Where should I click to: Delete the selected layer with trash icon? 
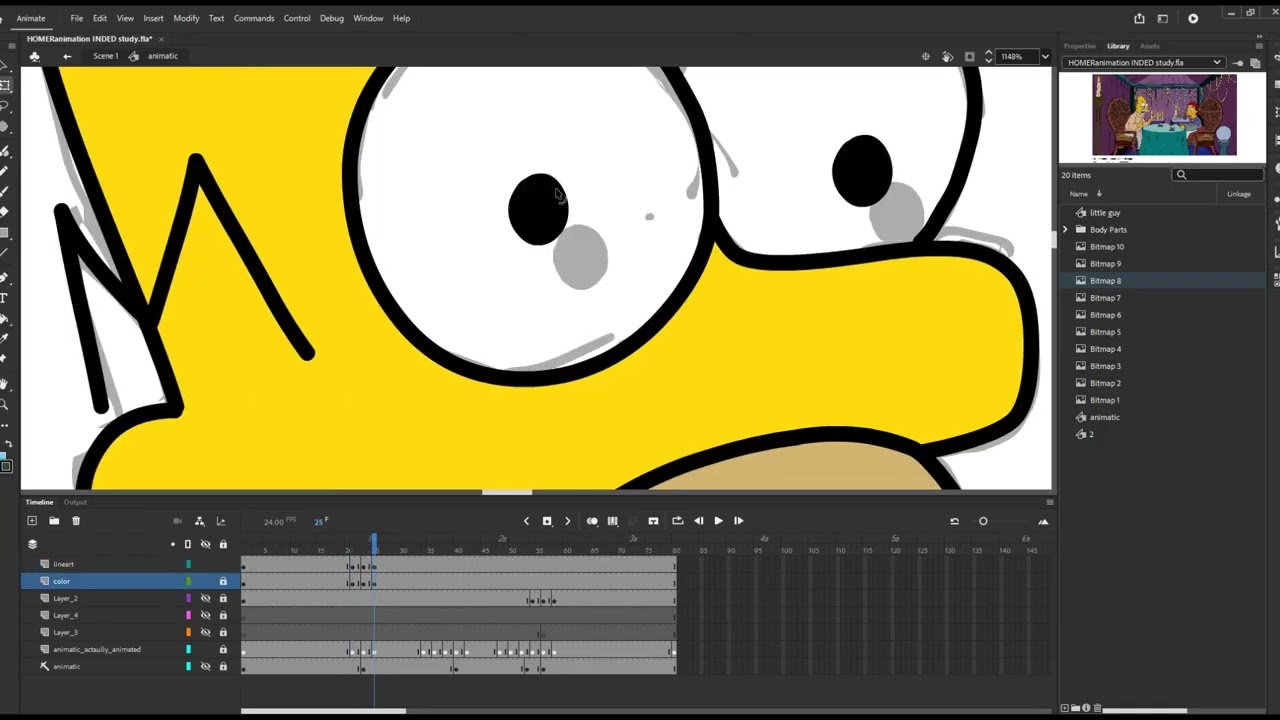76,521
